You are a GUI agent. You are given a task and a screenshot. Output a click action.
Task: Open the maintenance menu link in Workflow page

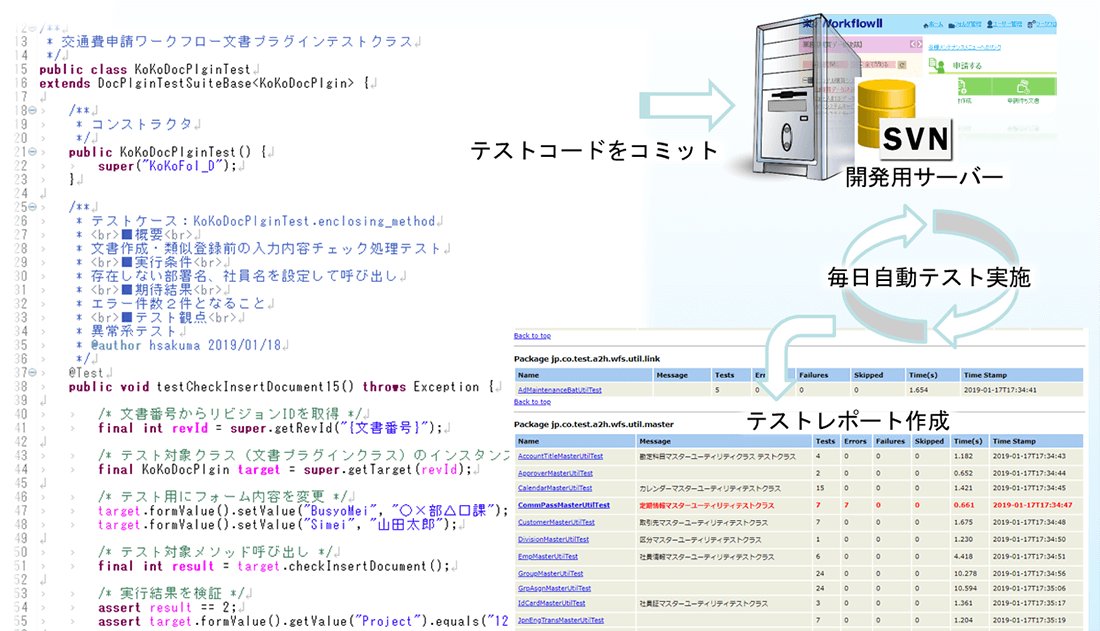[964, 48]
